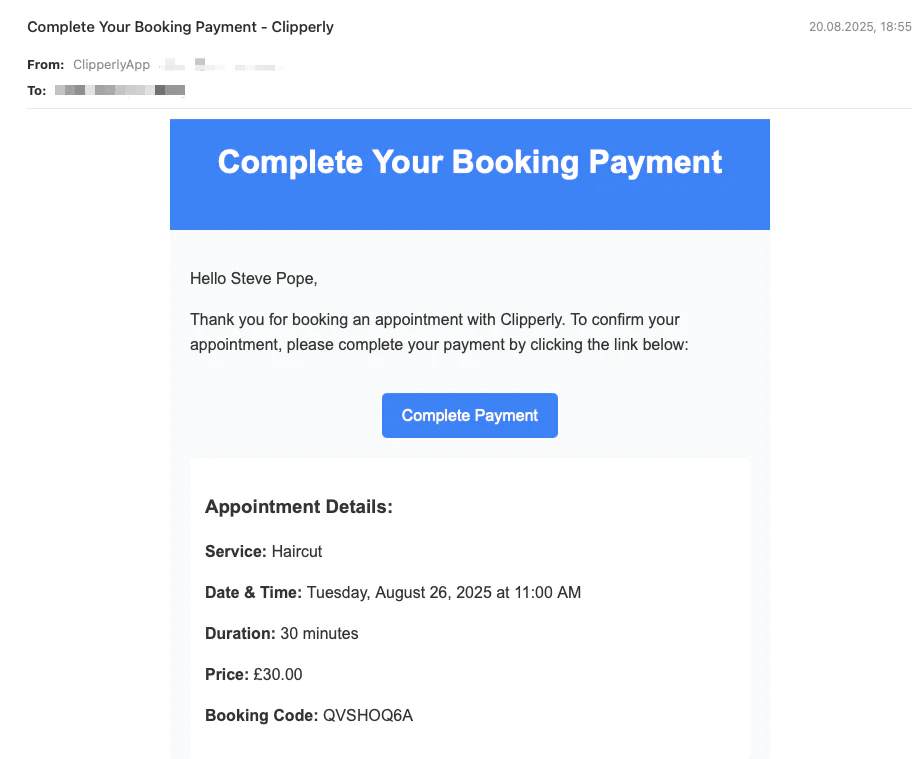Screen dimensions: 923x759
Task: Click the thank-you paragraph text
Action: (x=435, y=332)
